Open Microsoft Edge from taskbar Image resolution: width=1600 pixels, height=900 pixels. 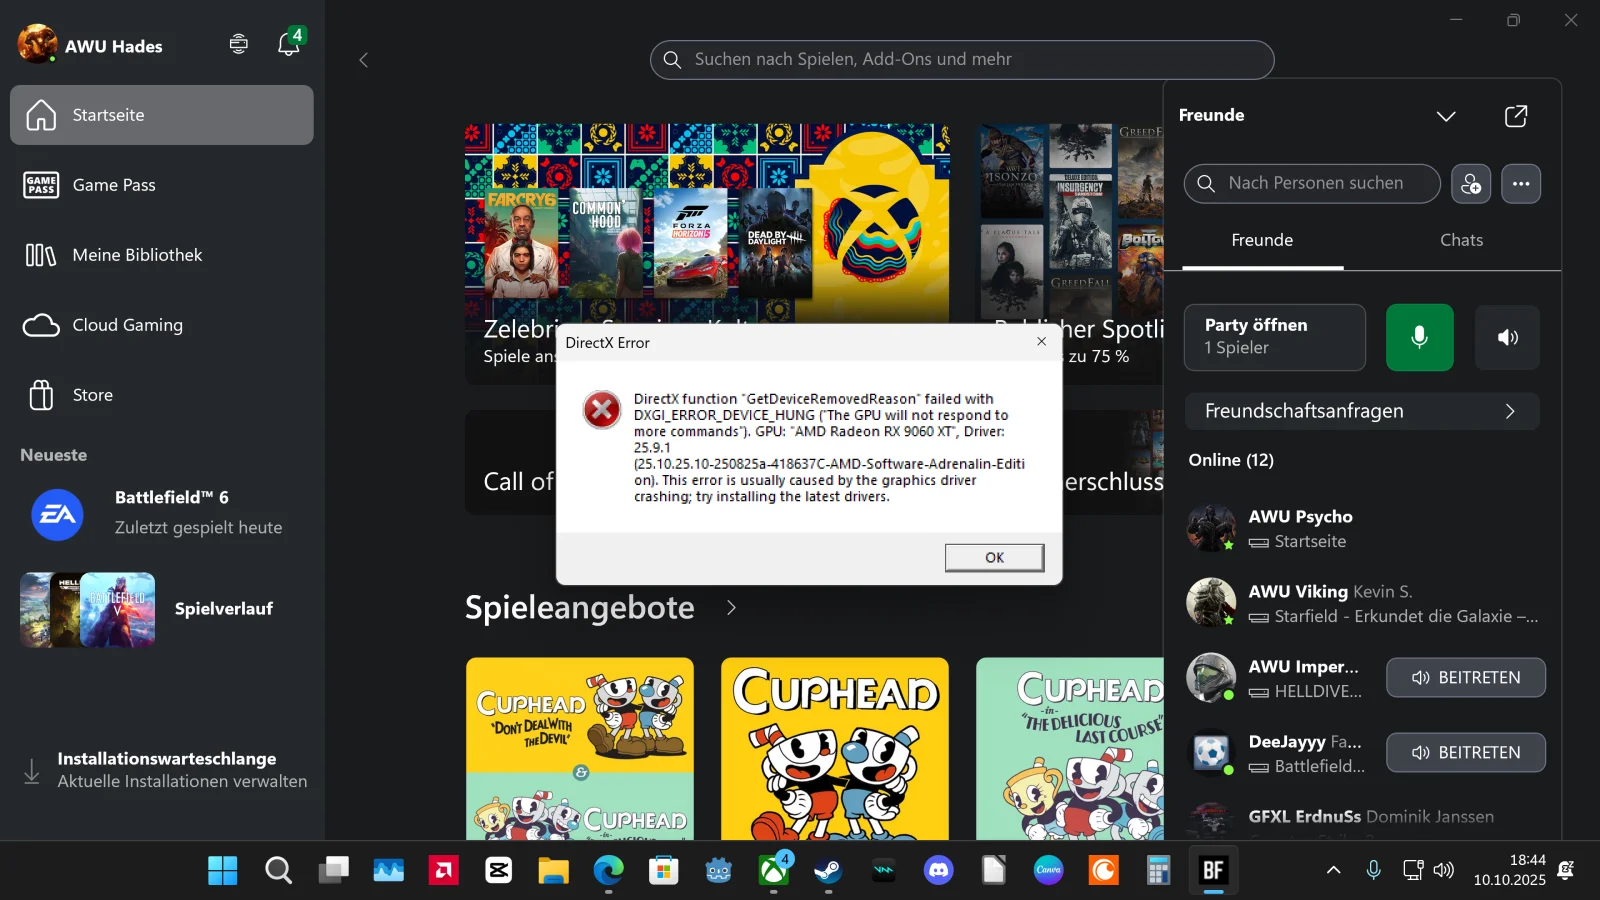pyautogui.click(x=608, y=871)
